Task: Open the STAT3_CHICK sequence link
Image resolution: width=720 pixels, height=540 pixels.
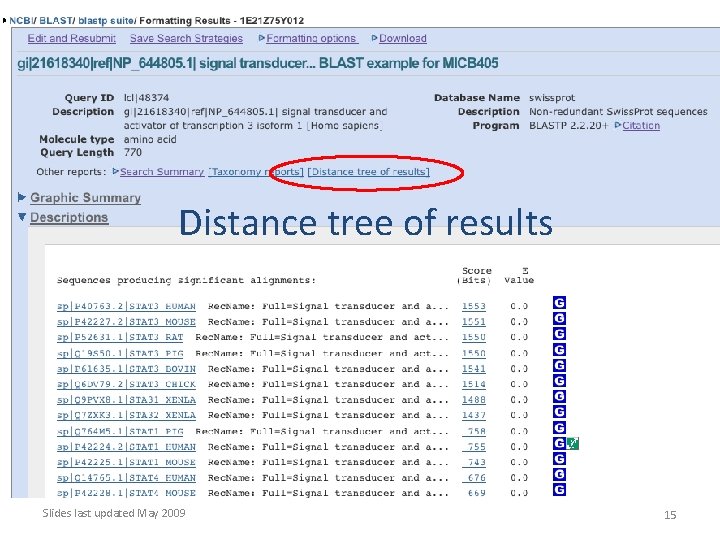Action: point(126,384)
